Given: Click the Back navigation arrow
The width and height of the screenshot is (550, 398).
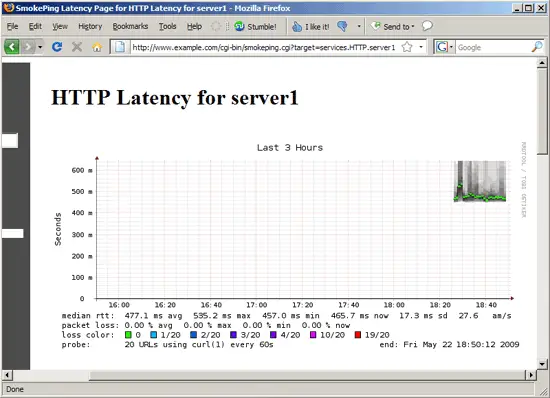Looking at the screenshot, I should [12, 47].
